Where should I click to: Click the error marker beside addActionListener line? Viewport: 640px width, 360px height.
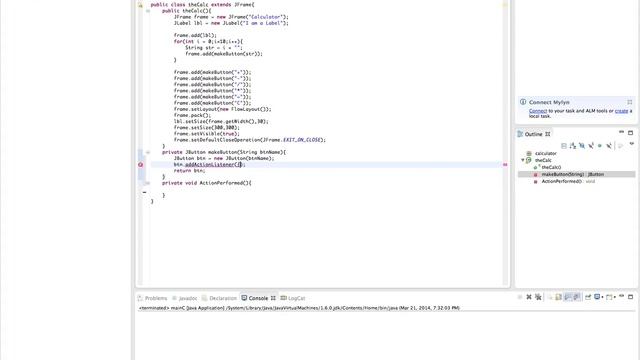click(140, 164)
